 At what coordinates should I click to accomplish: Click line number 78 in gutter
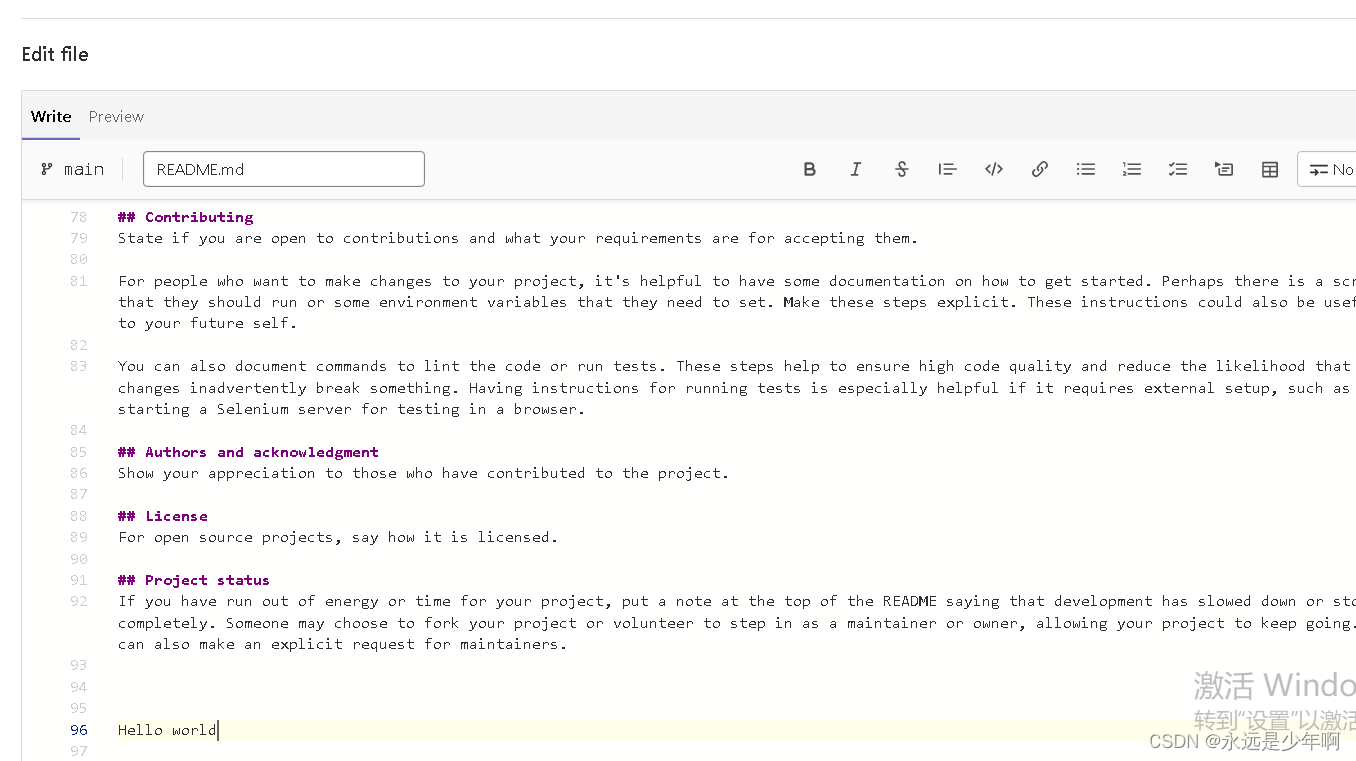[79, 217]
